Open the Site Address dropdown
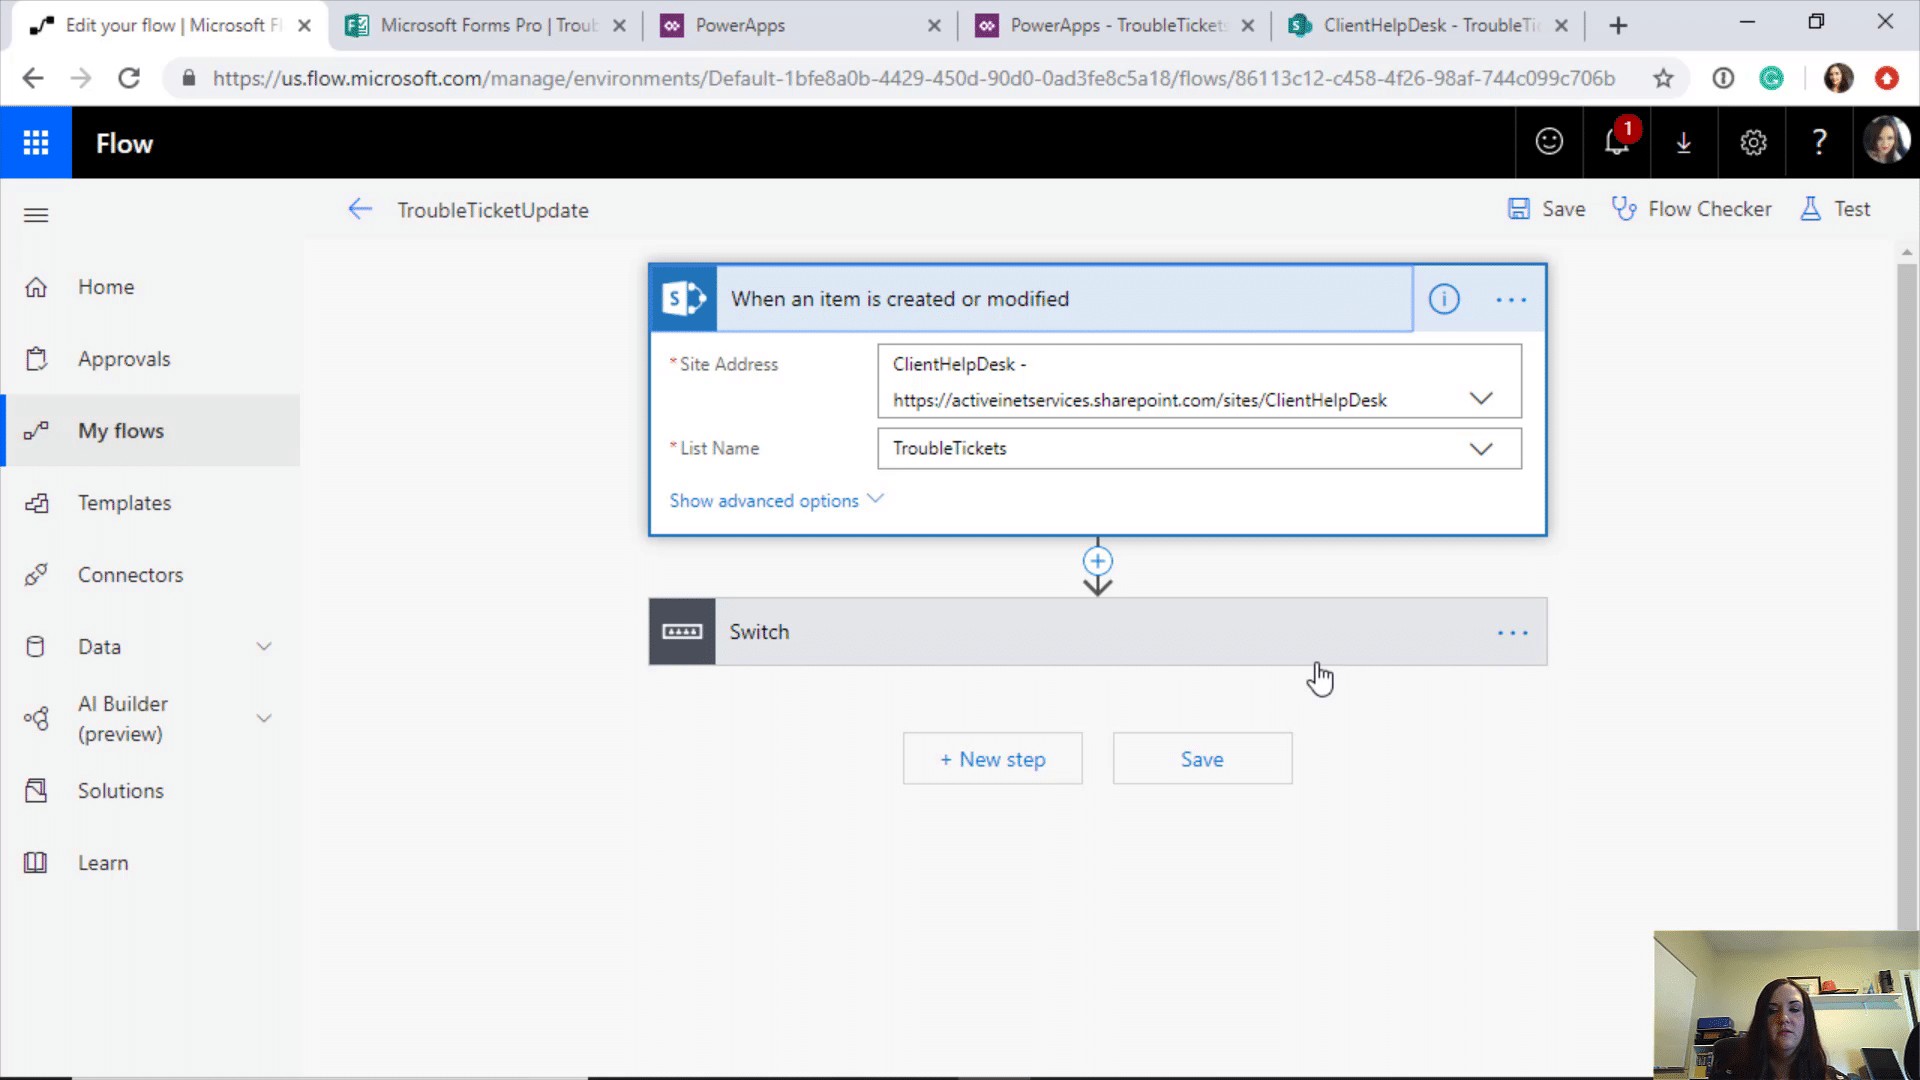 (x=1481, y=398)
